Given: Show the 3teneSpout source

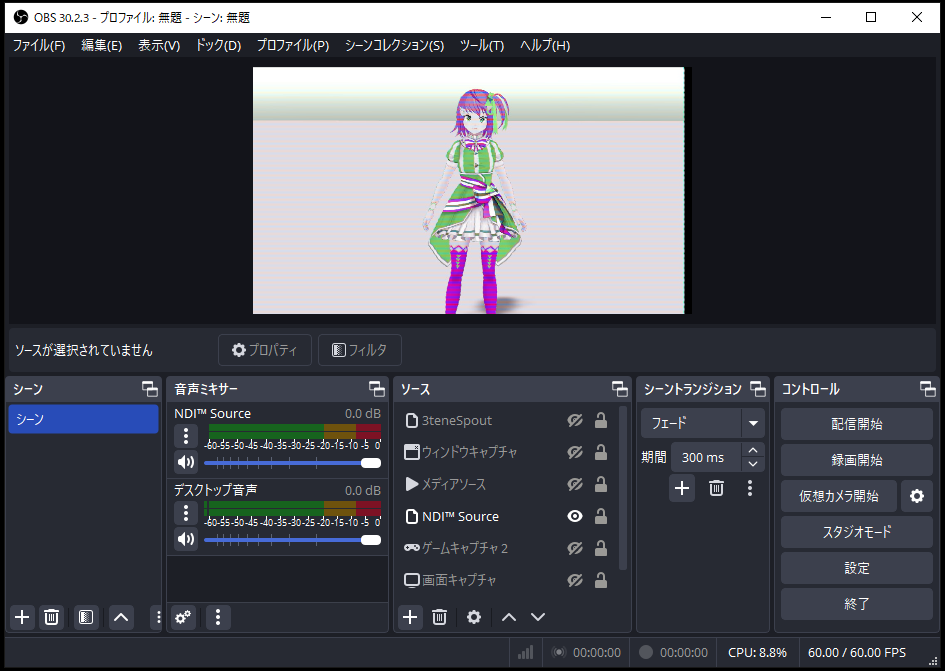Looking at the screenshot, I should 575,420.
